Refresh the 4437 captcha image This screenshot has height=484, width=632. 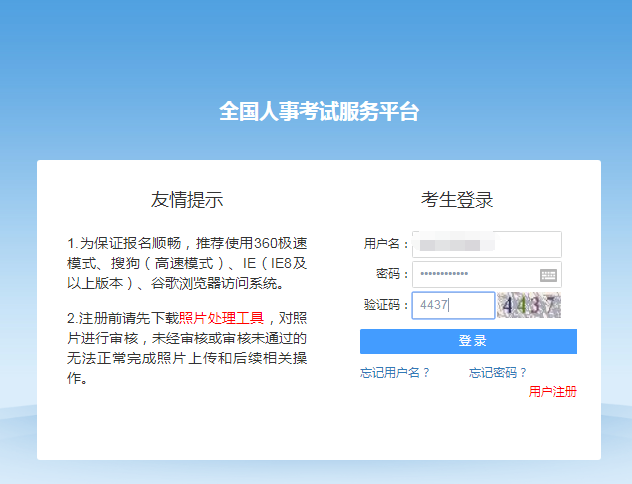click(529, 305)
